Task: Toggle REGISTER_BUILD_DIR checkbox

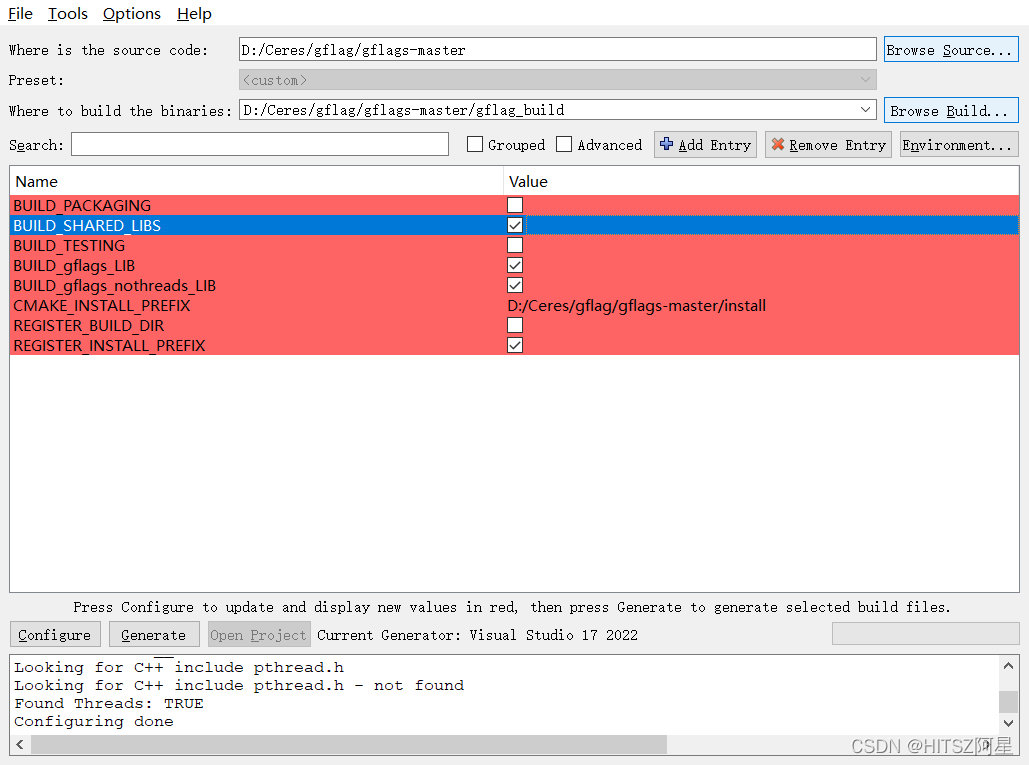Action: pos(515,325)
